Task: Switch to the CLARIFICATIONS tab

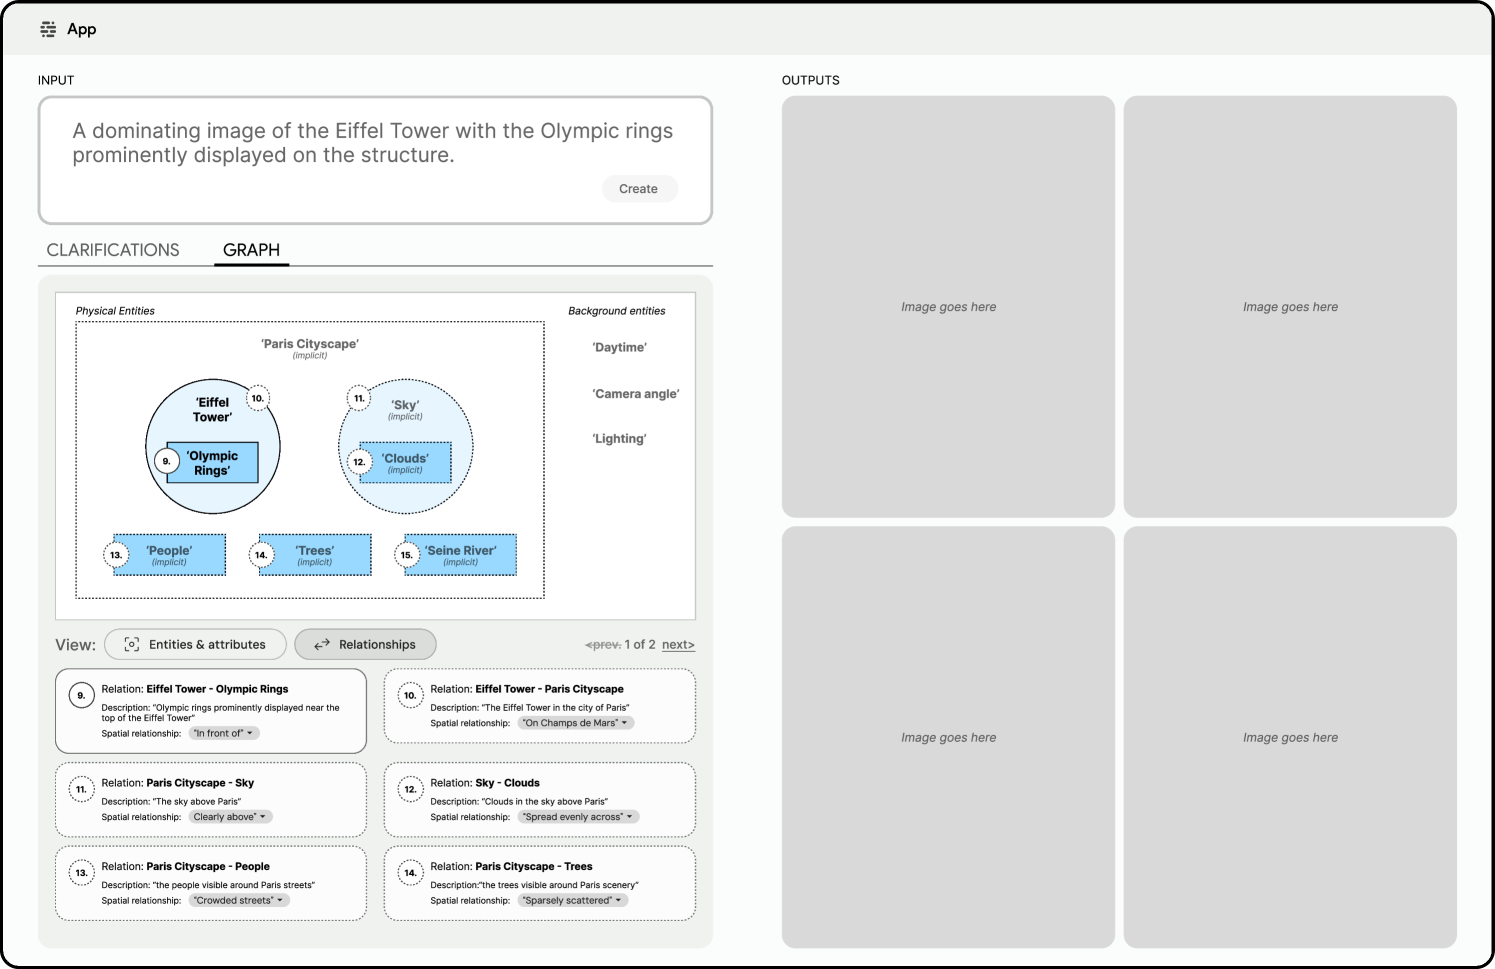Action: [x=113, y=250]
